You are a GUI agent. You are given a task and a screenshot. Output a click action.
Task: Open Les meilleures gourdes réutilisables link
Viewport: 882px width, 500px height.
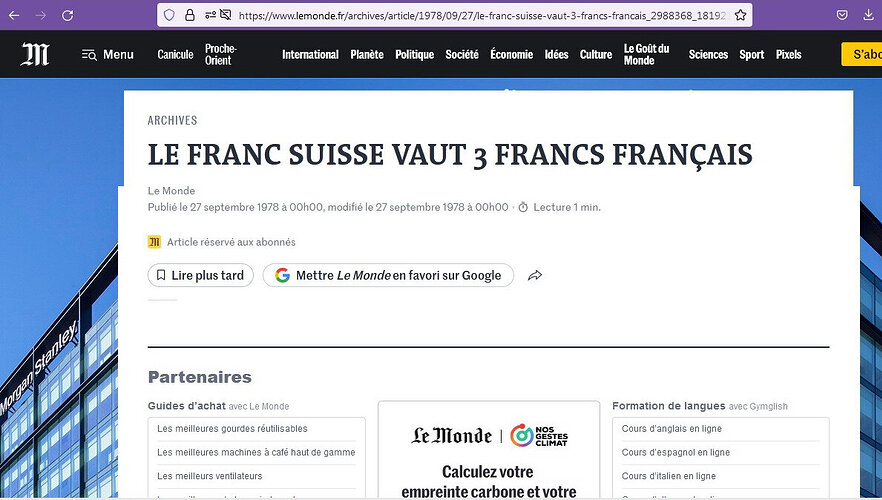pyautogui.click(x=232, y=429)
